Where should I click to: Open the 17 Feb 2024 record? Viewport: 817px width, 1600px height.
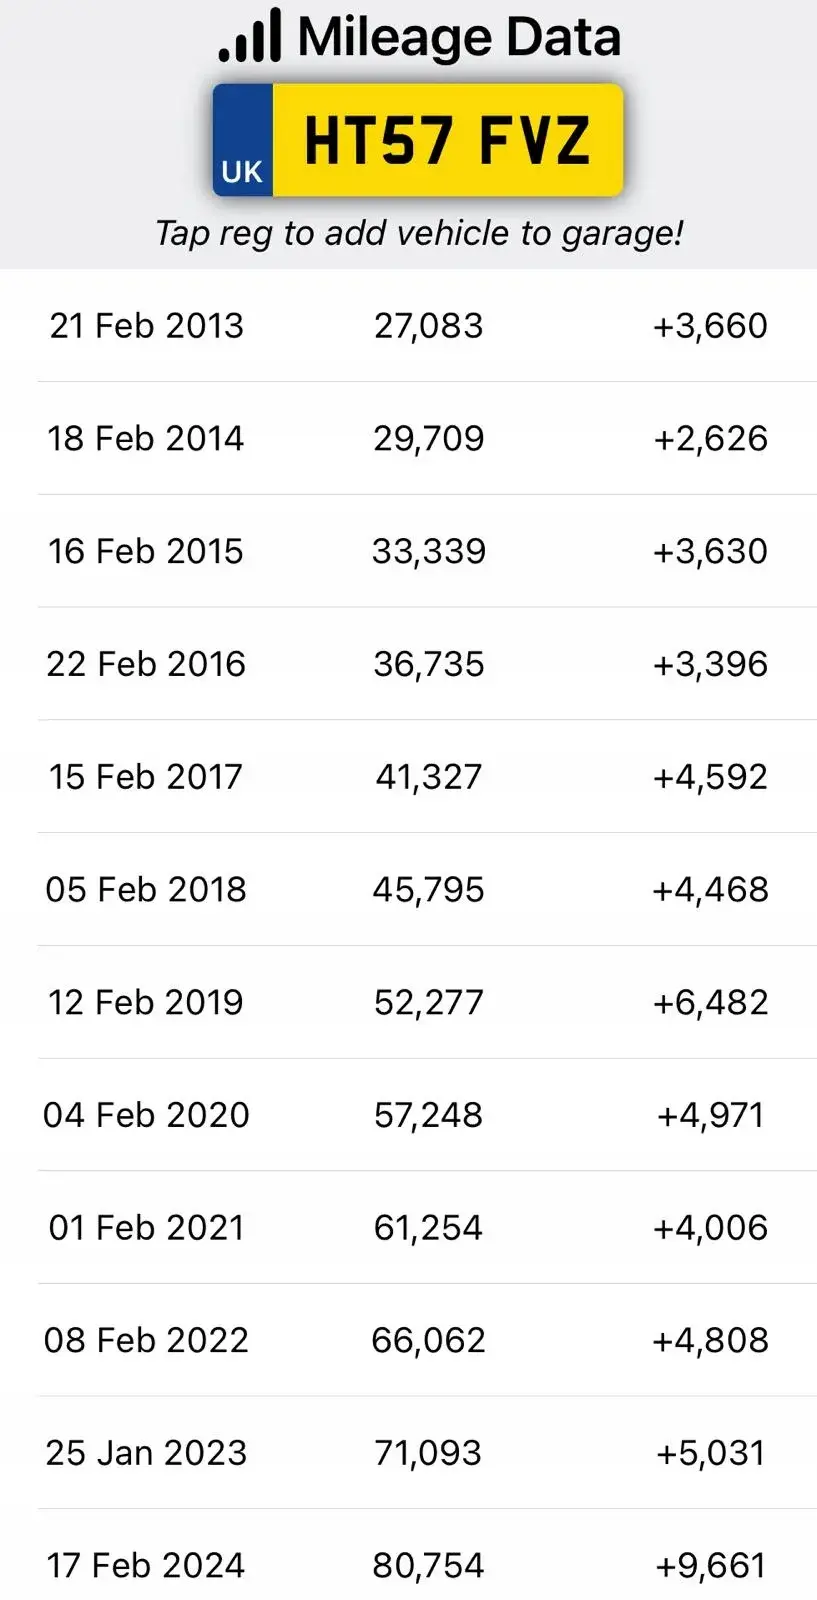(x=146, y=1565)
